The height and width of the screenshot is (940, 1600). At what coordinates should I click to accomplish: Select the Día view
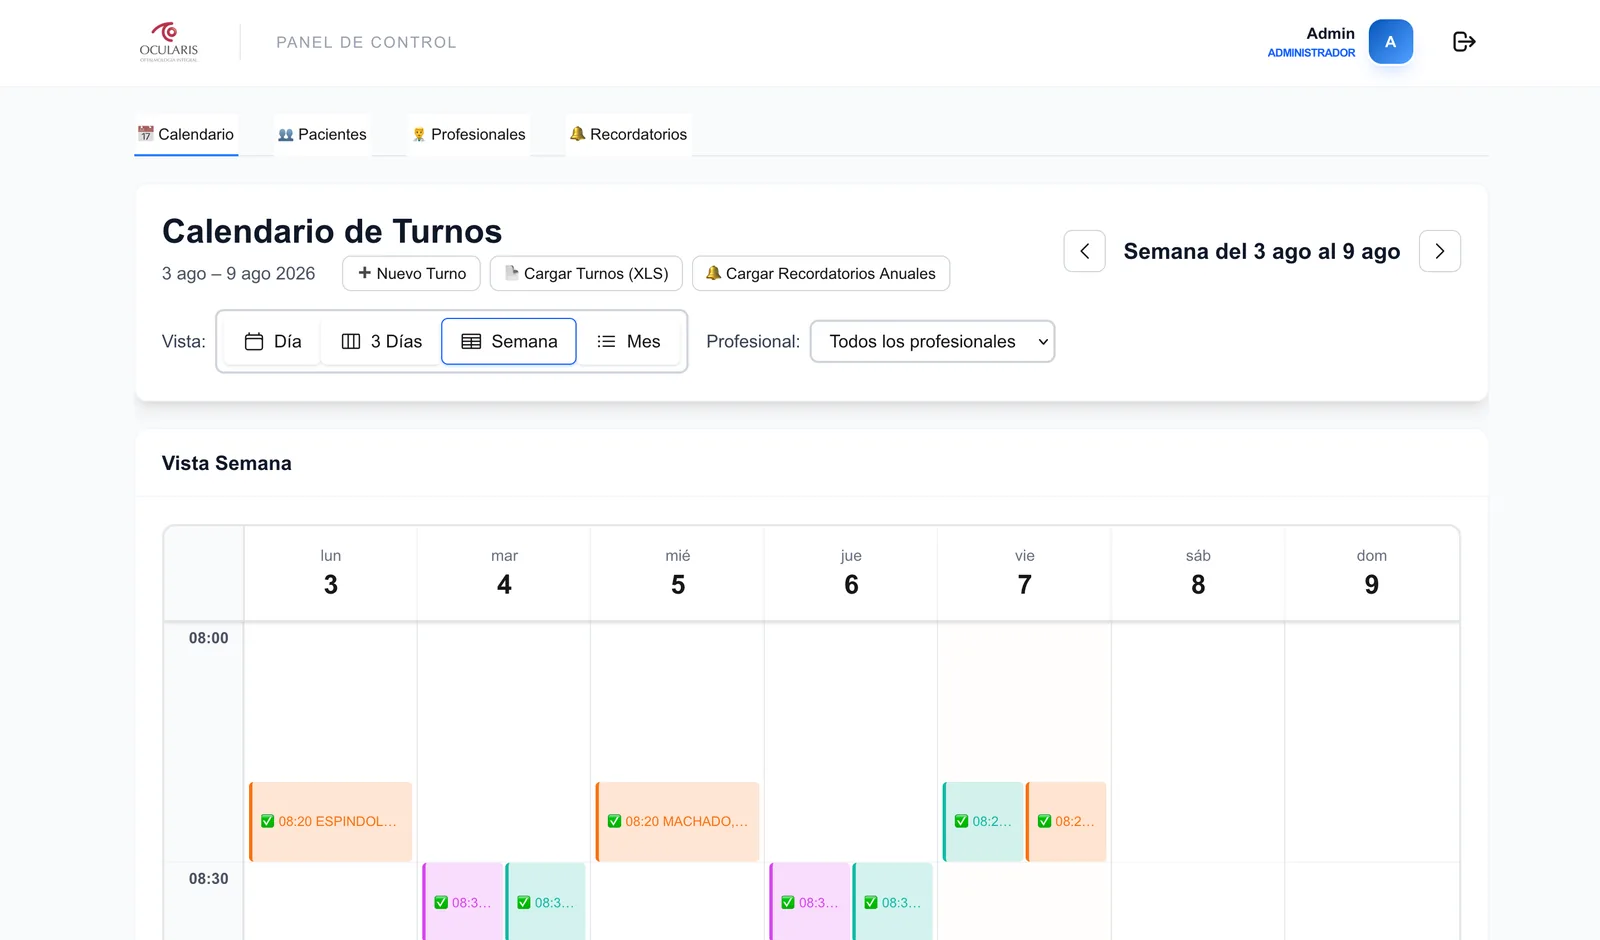point(272,341)
